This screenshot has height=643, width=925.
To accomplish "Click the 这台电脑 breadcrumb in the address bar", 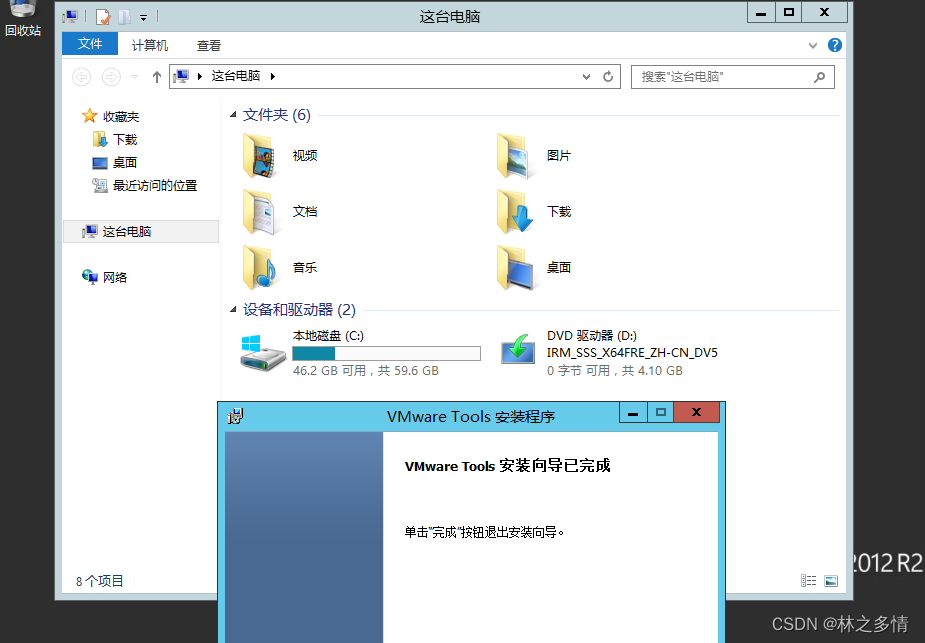I will click(236, 76).
